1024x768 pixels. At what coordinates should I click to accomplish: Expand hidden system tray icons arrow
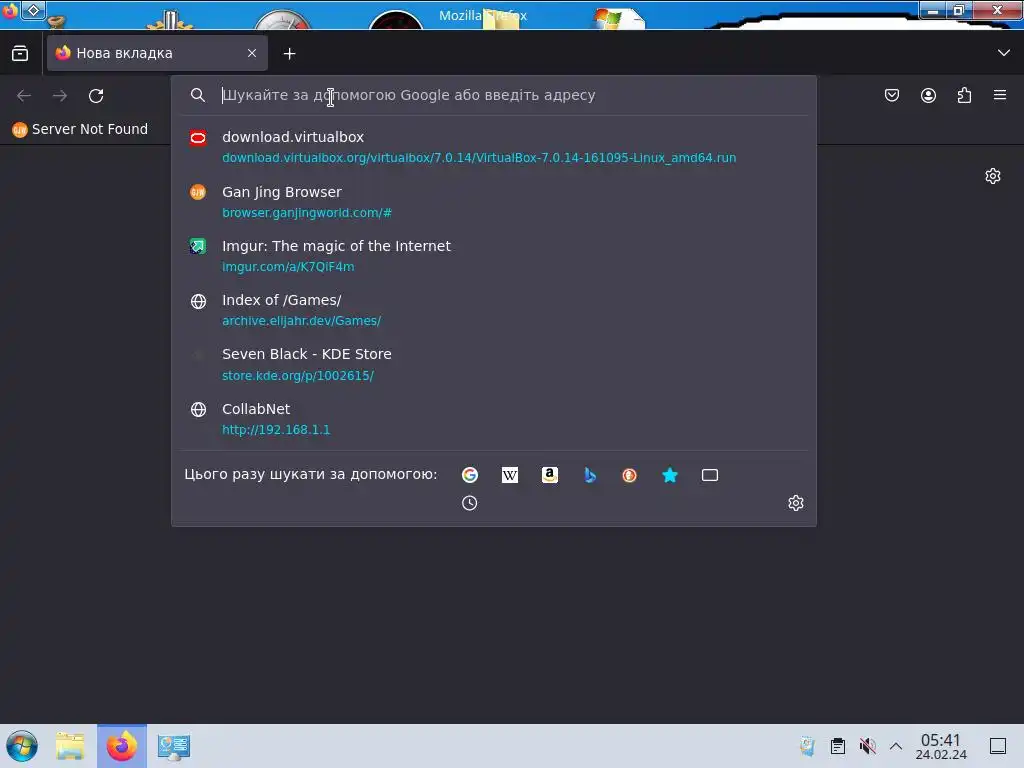[896, 746]
